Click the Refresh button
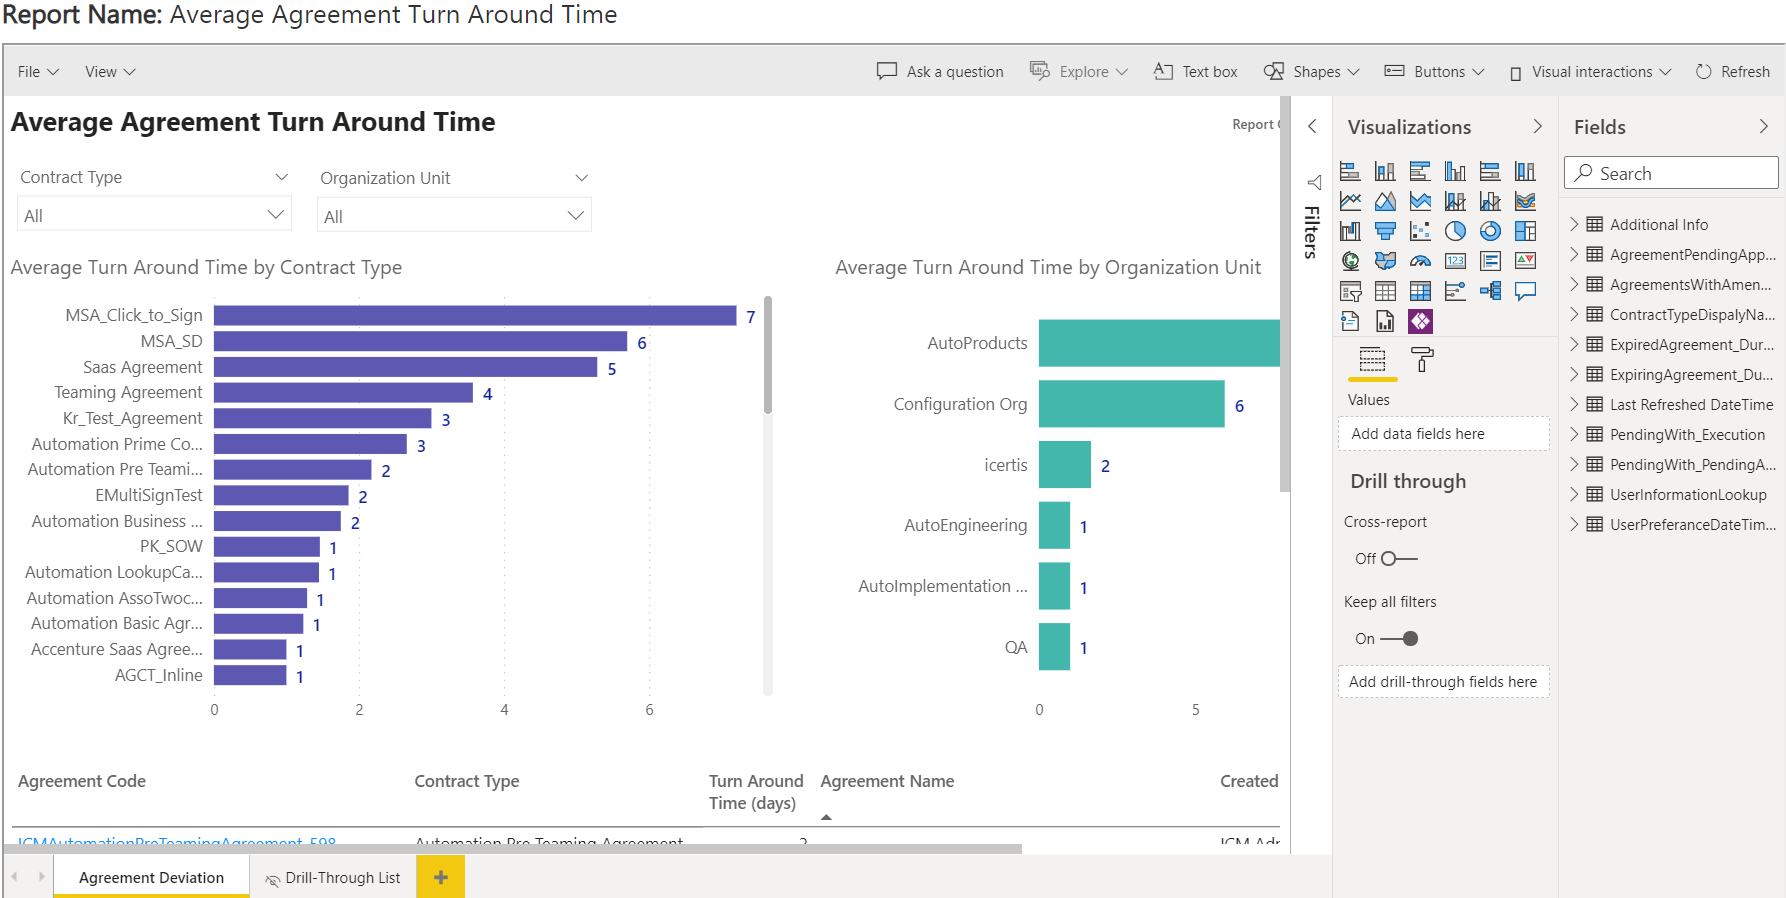The height and width of the screenshot is (898, 1786). point(1733,72)
